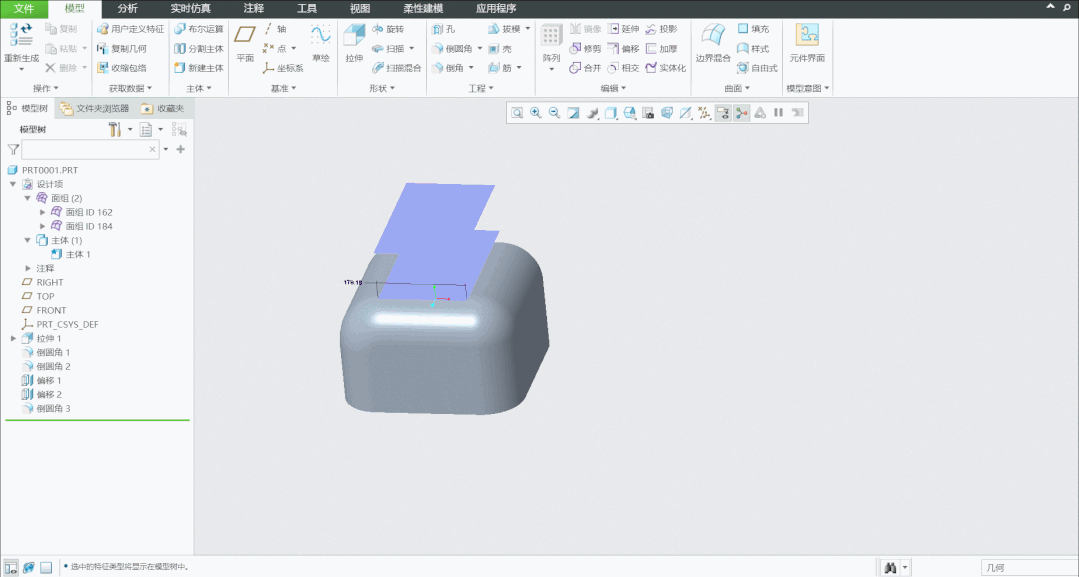Expand the 注释 tree node

(x=28, y=269)
